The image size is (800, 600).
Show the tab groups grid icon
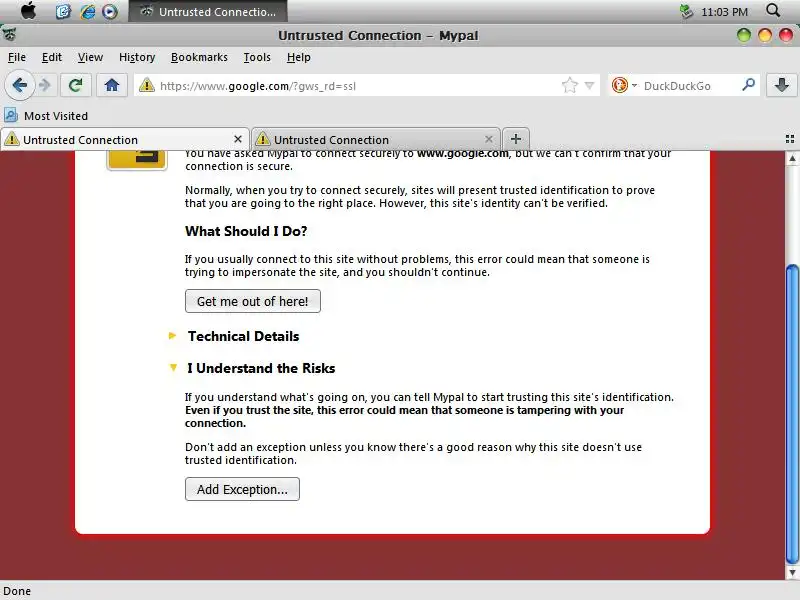click(790, 139)
